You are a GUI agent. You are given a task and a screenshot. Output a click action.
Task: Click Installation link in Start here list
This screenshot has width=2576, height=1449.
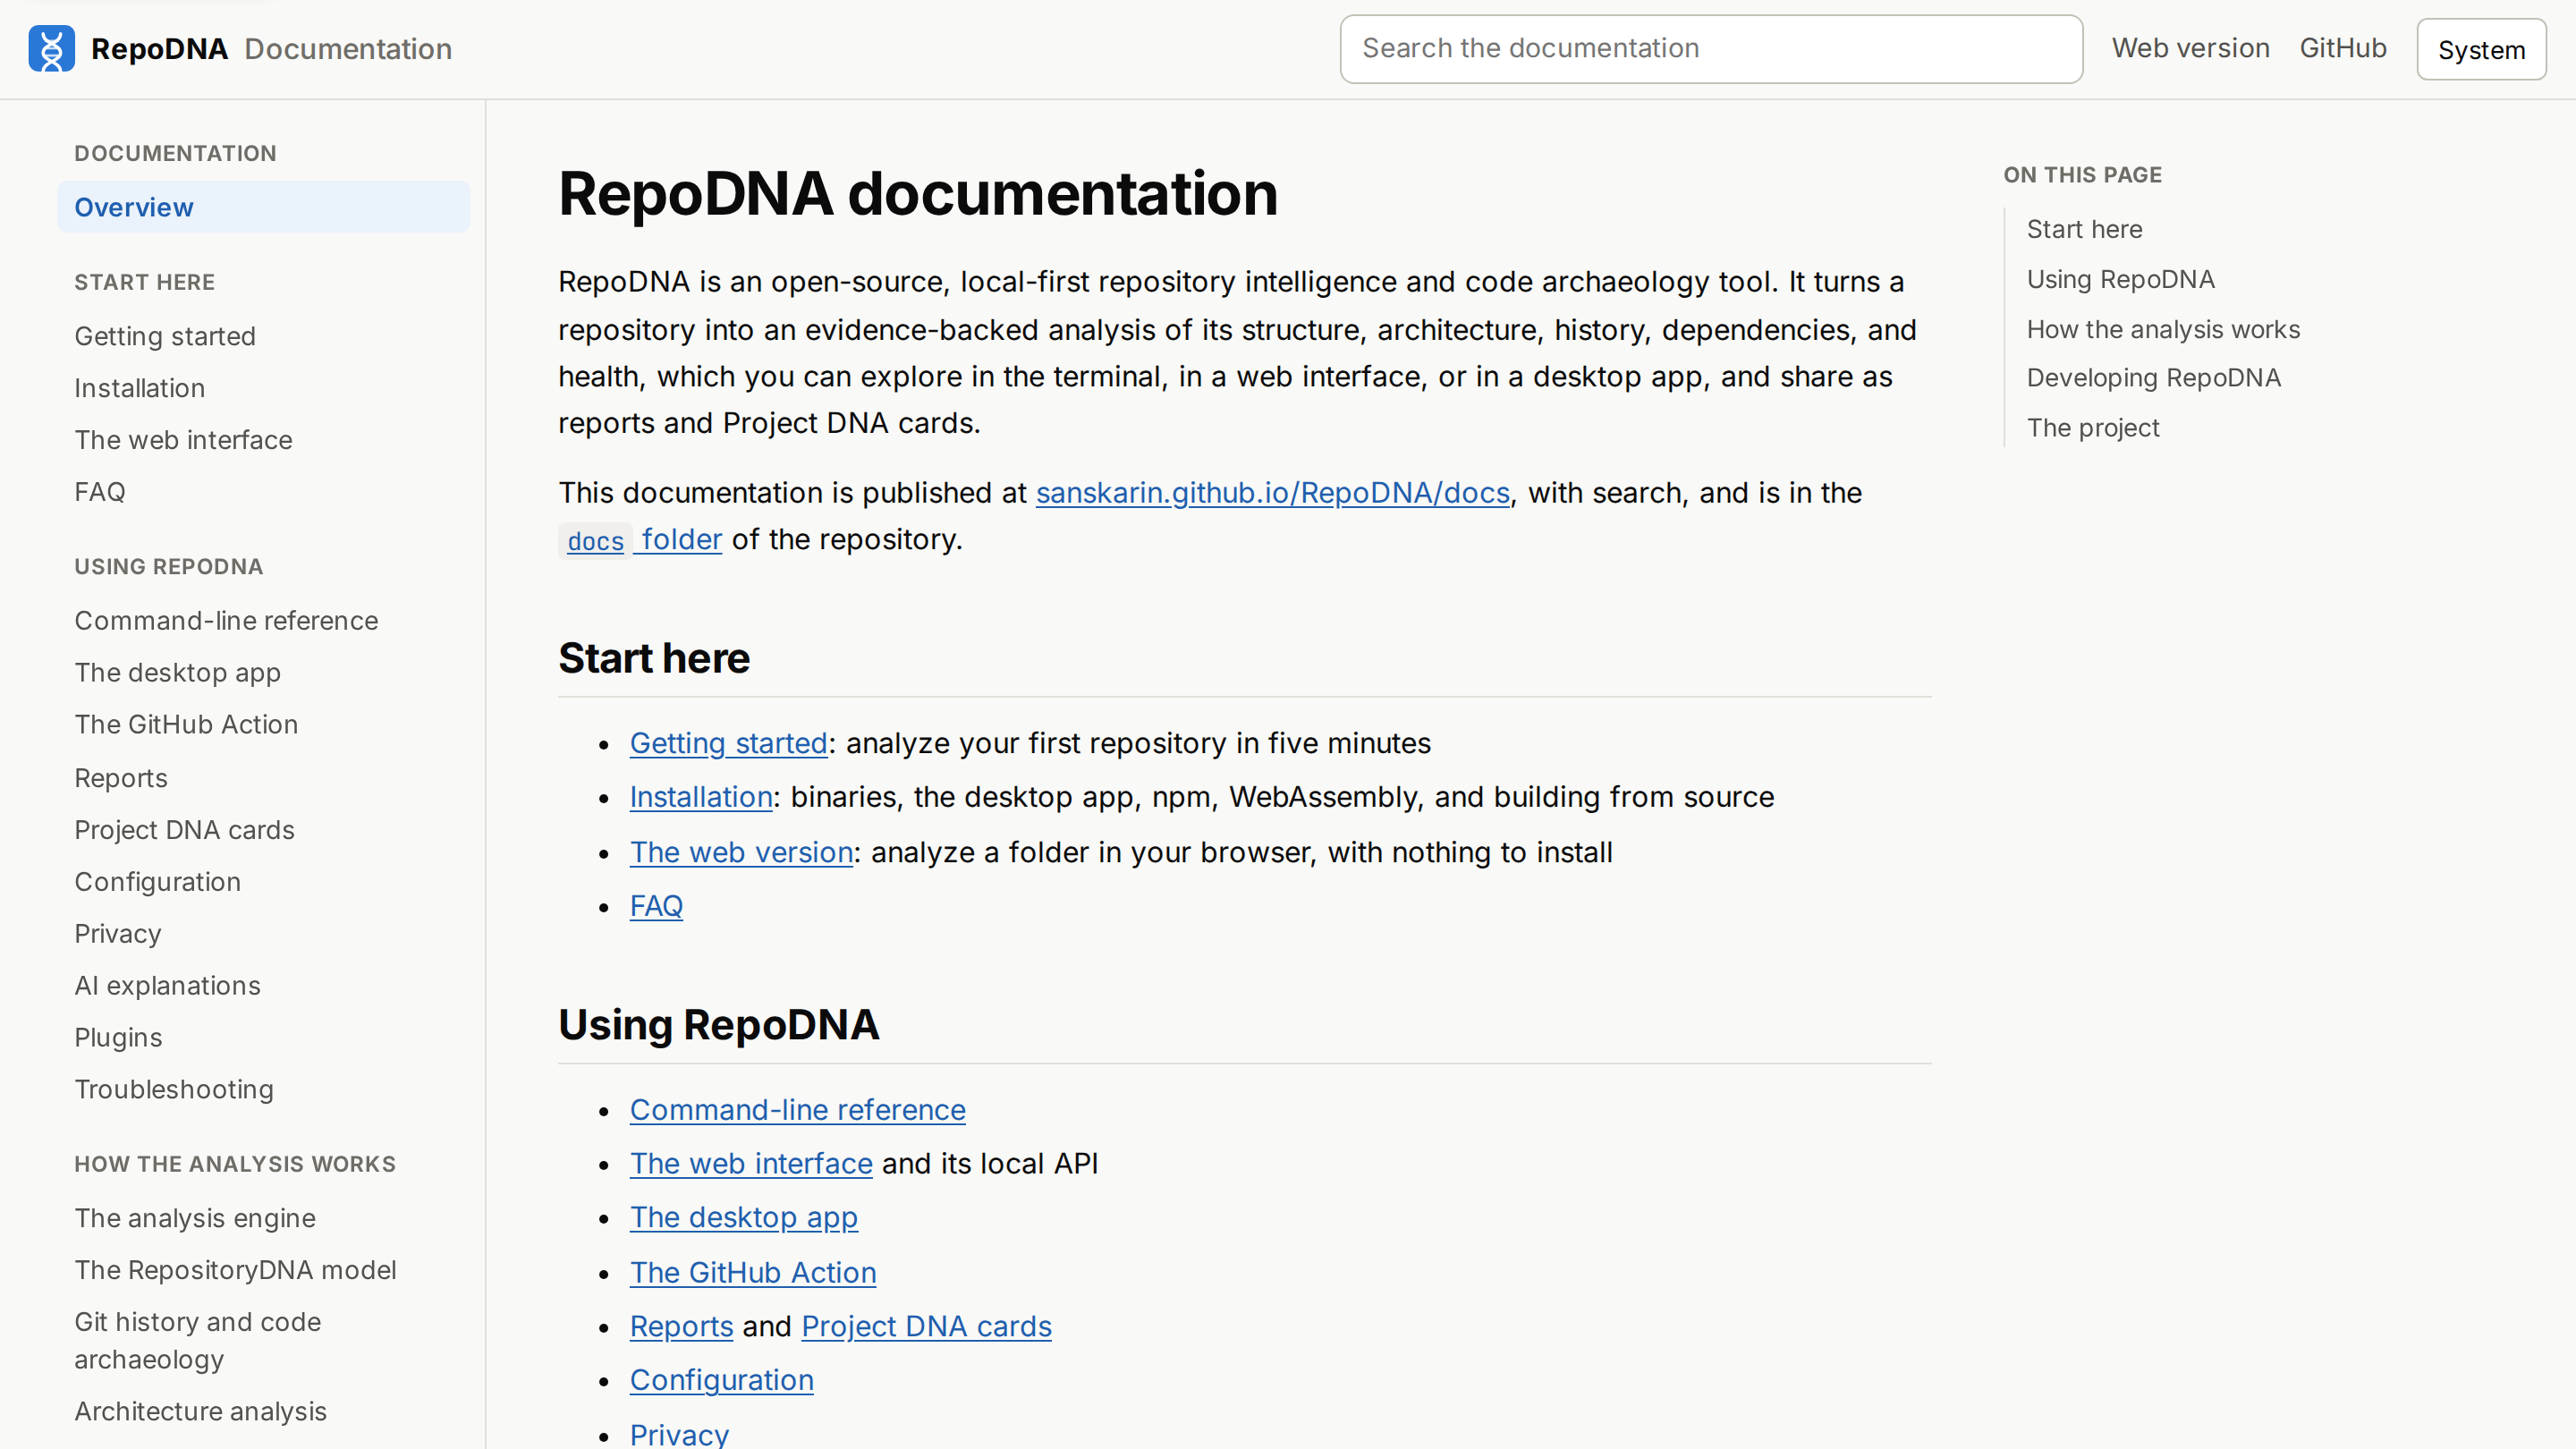[700, 797]
